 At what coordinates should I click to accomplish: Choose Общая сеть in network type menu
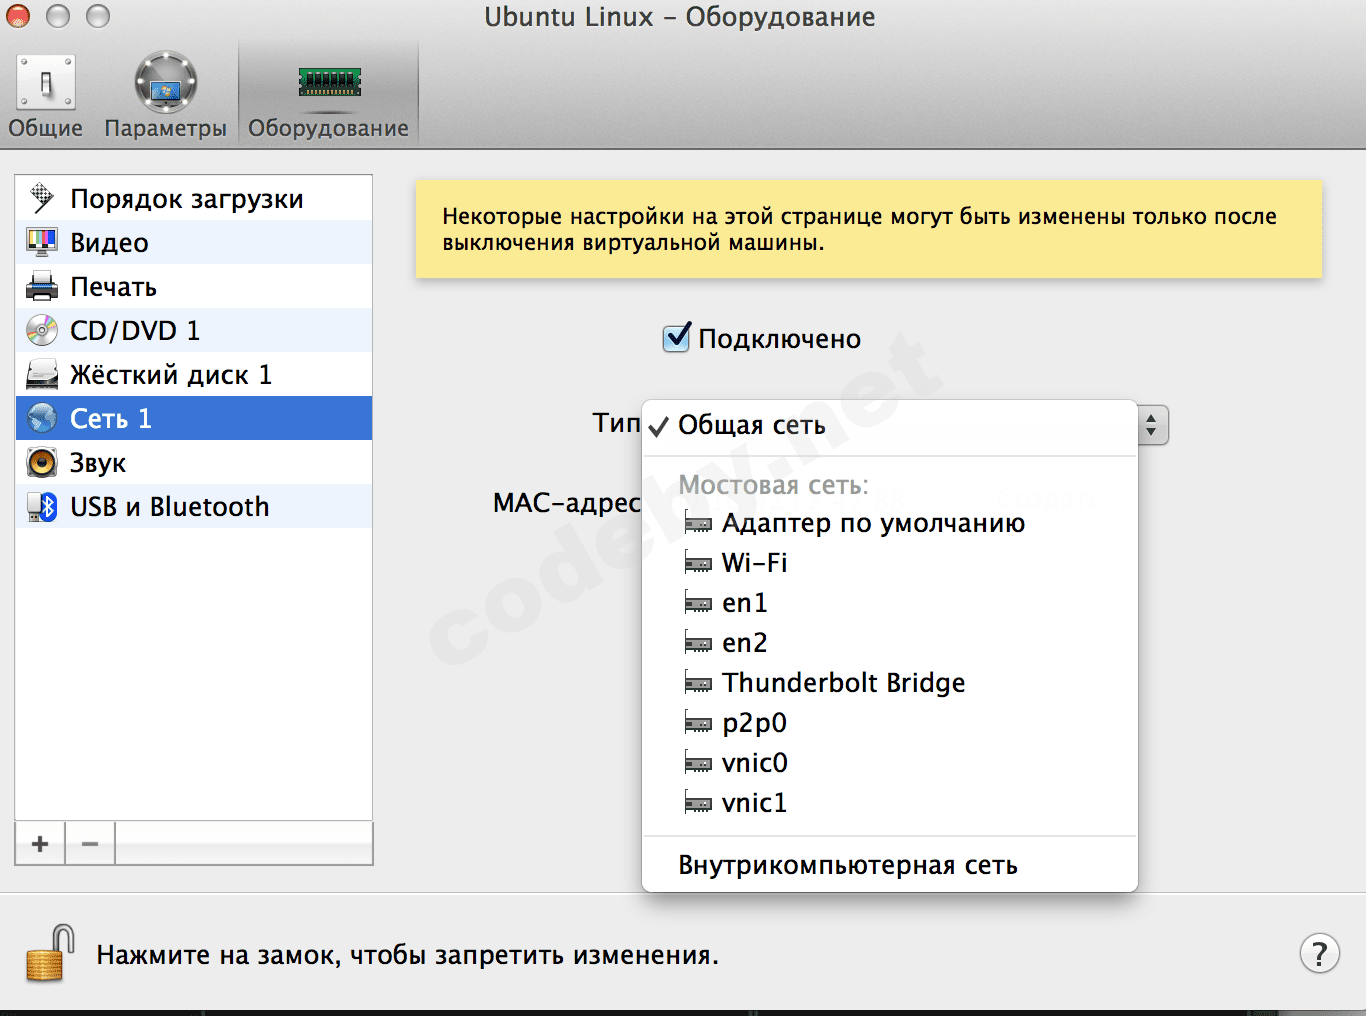(752, 425)
